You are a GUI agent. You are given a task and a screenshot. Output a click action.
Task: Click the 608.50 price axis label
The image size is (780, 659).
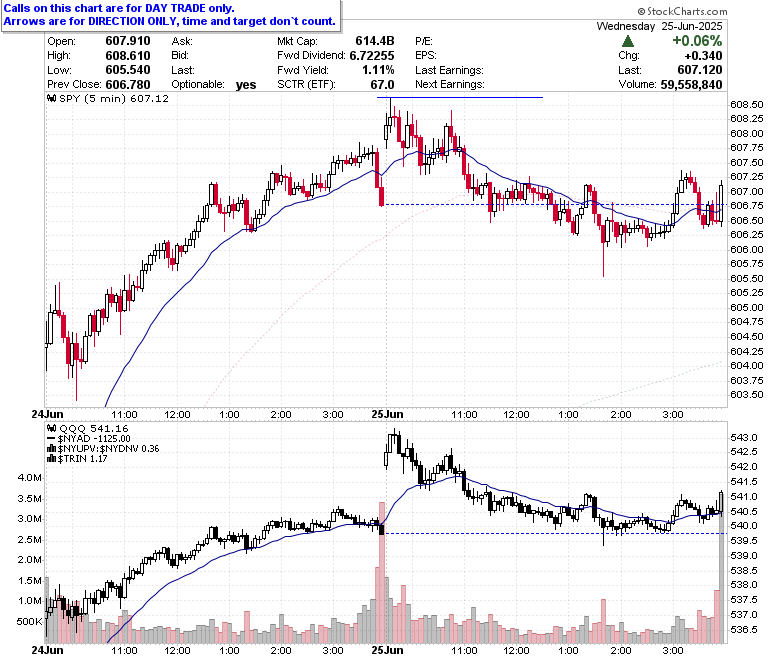pos(747,104)
